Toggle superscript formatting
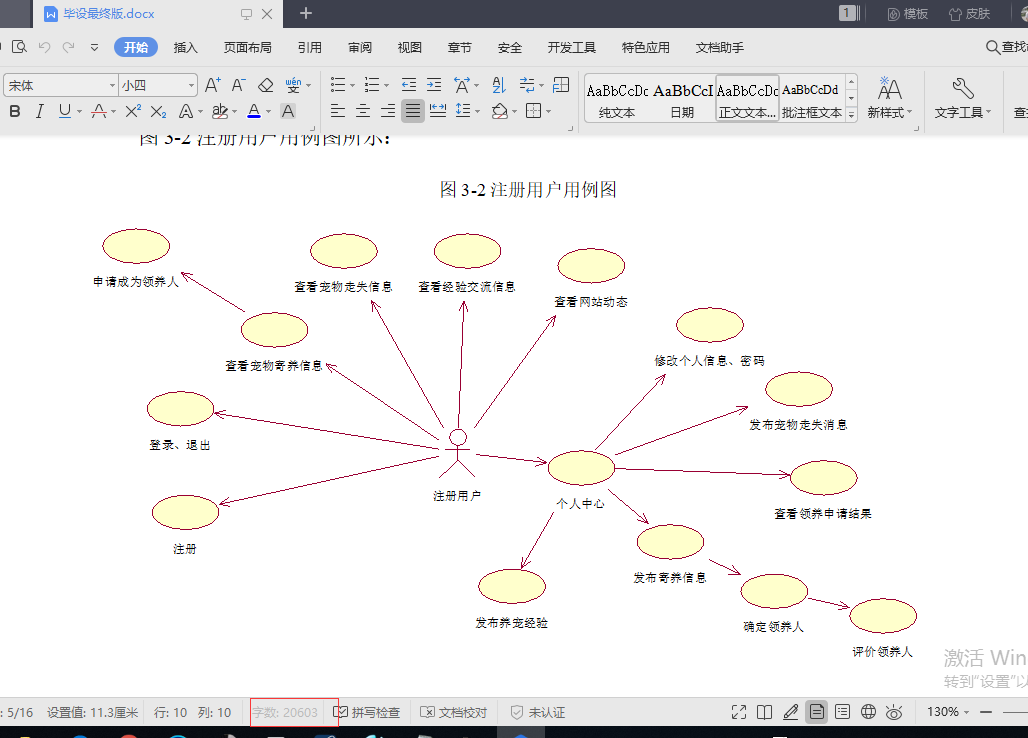 (x=132, y=111)
